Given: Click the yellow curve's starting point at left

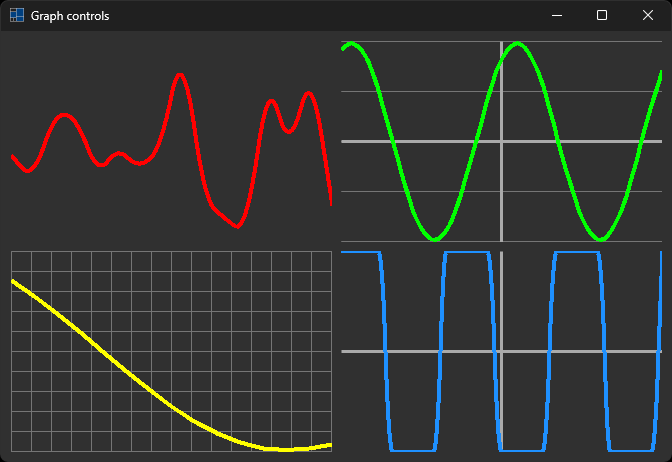Looking at the screenshot, I should point(13,281).
